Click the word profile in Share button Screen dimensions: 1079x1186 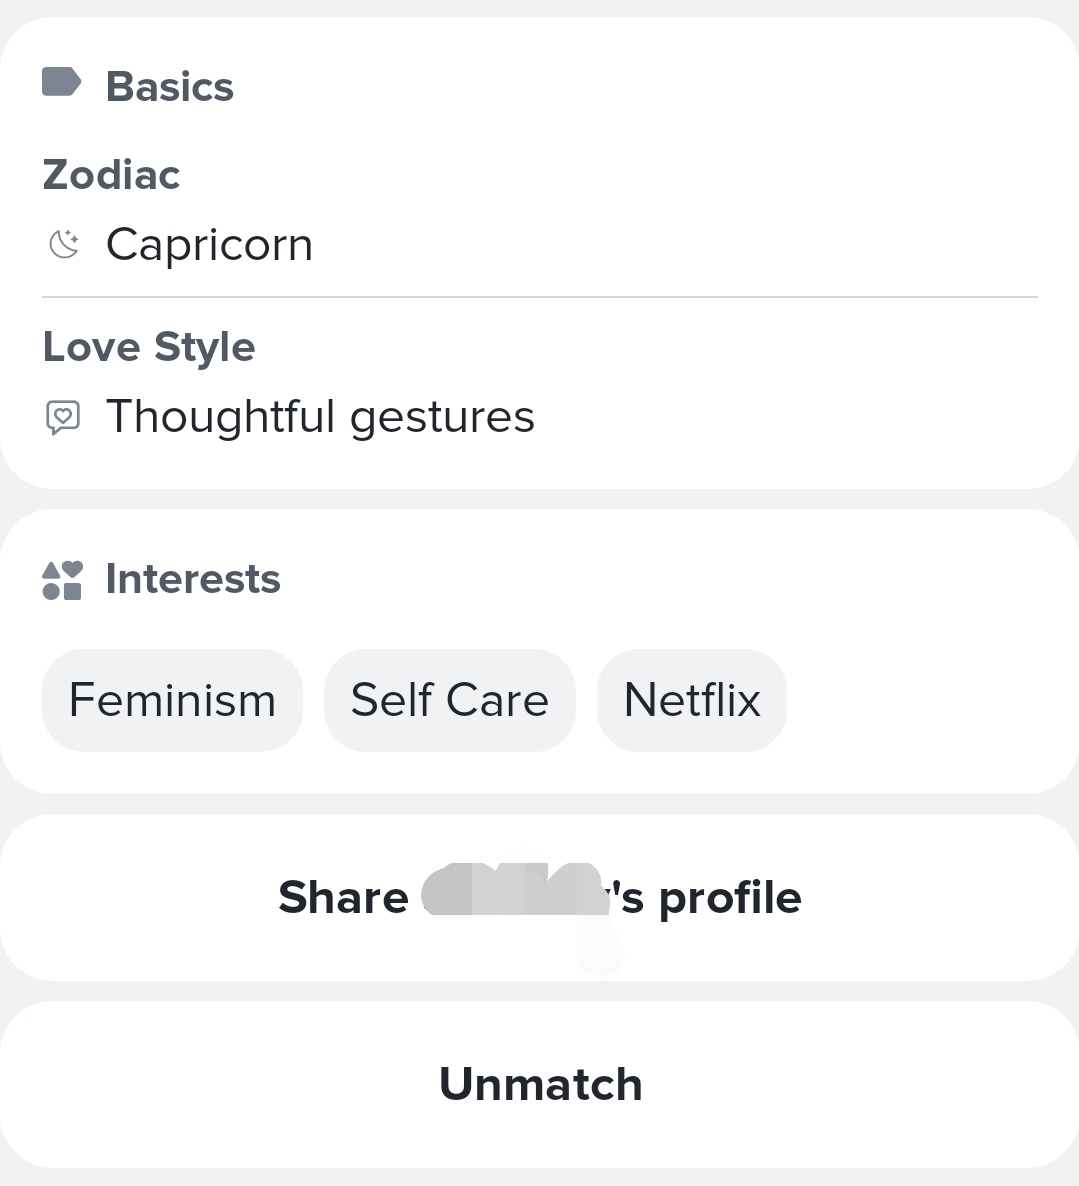[730, 898]
